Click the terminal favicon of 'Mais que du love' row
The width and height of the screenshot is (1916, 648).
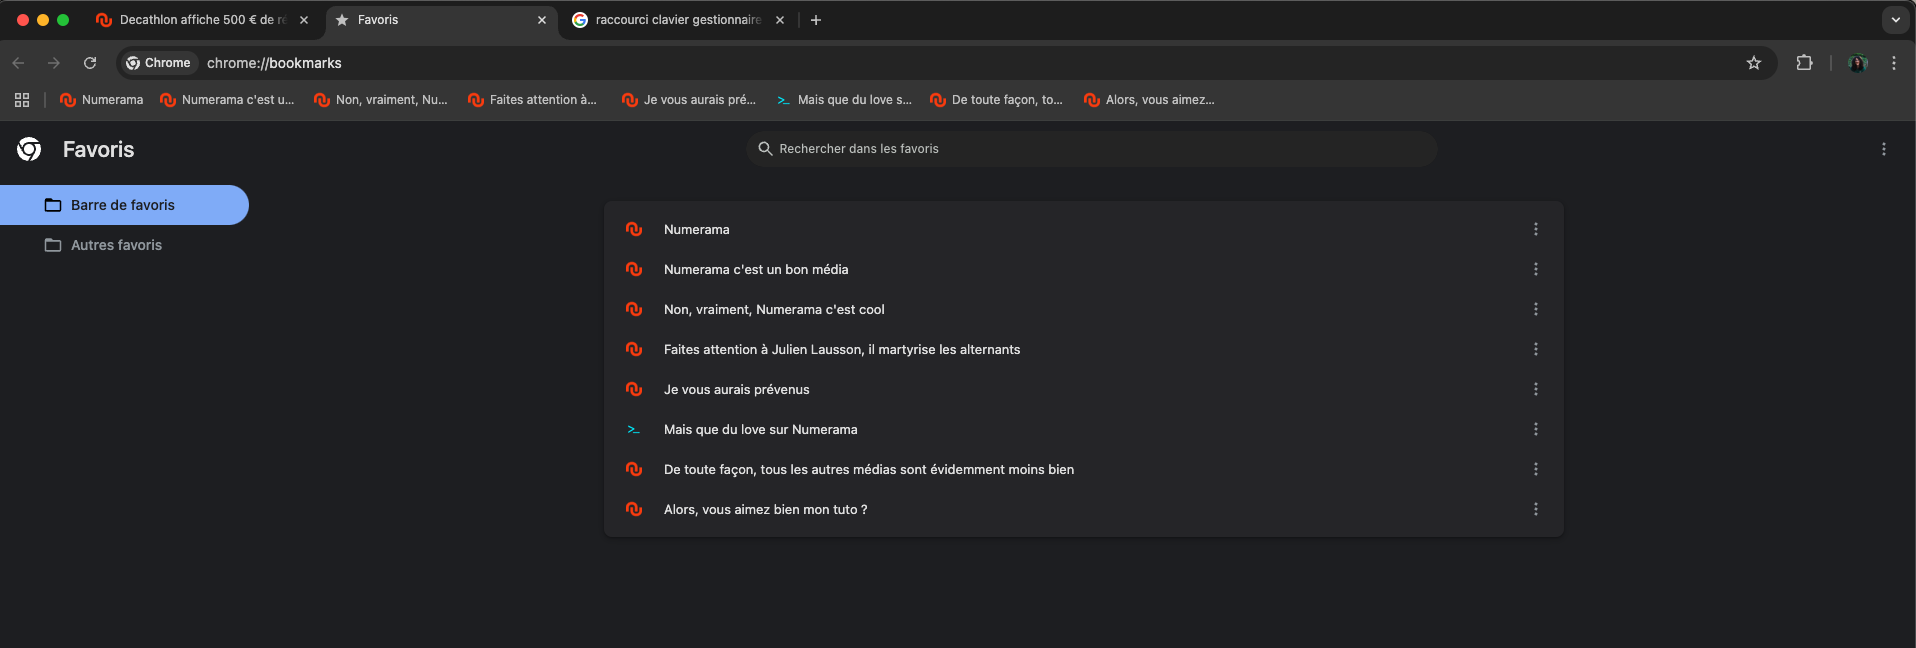(633, 430)
